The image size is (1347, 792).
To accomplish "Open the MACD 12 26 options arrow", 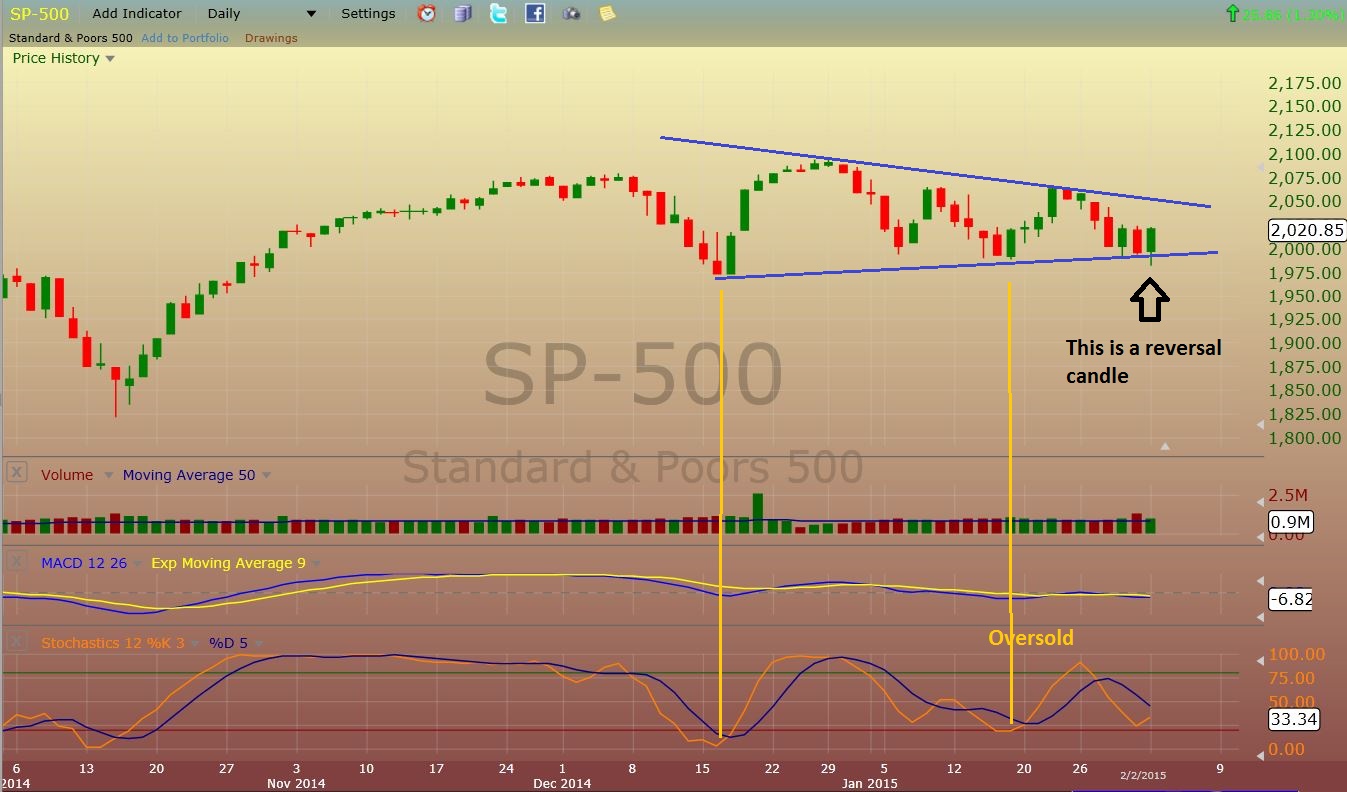I will 138,564.
